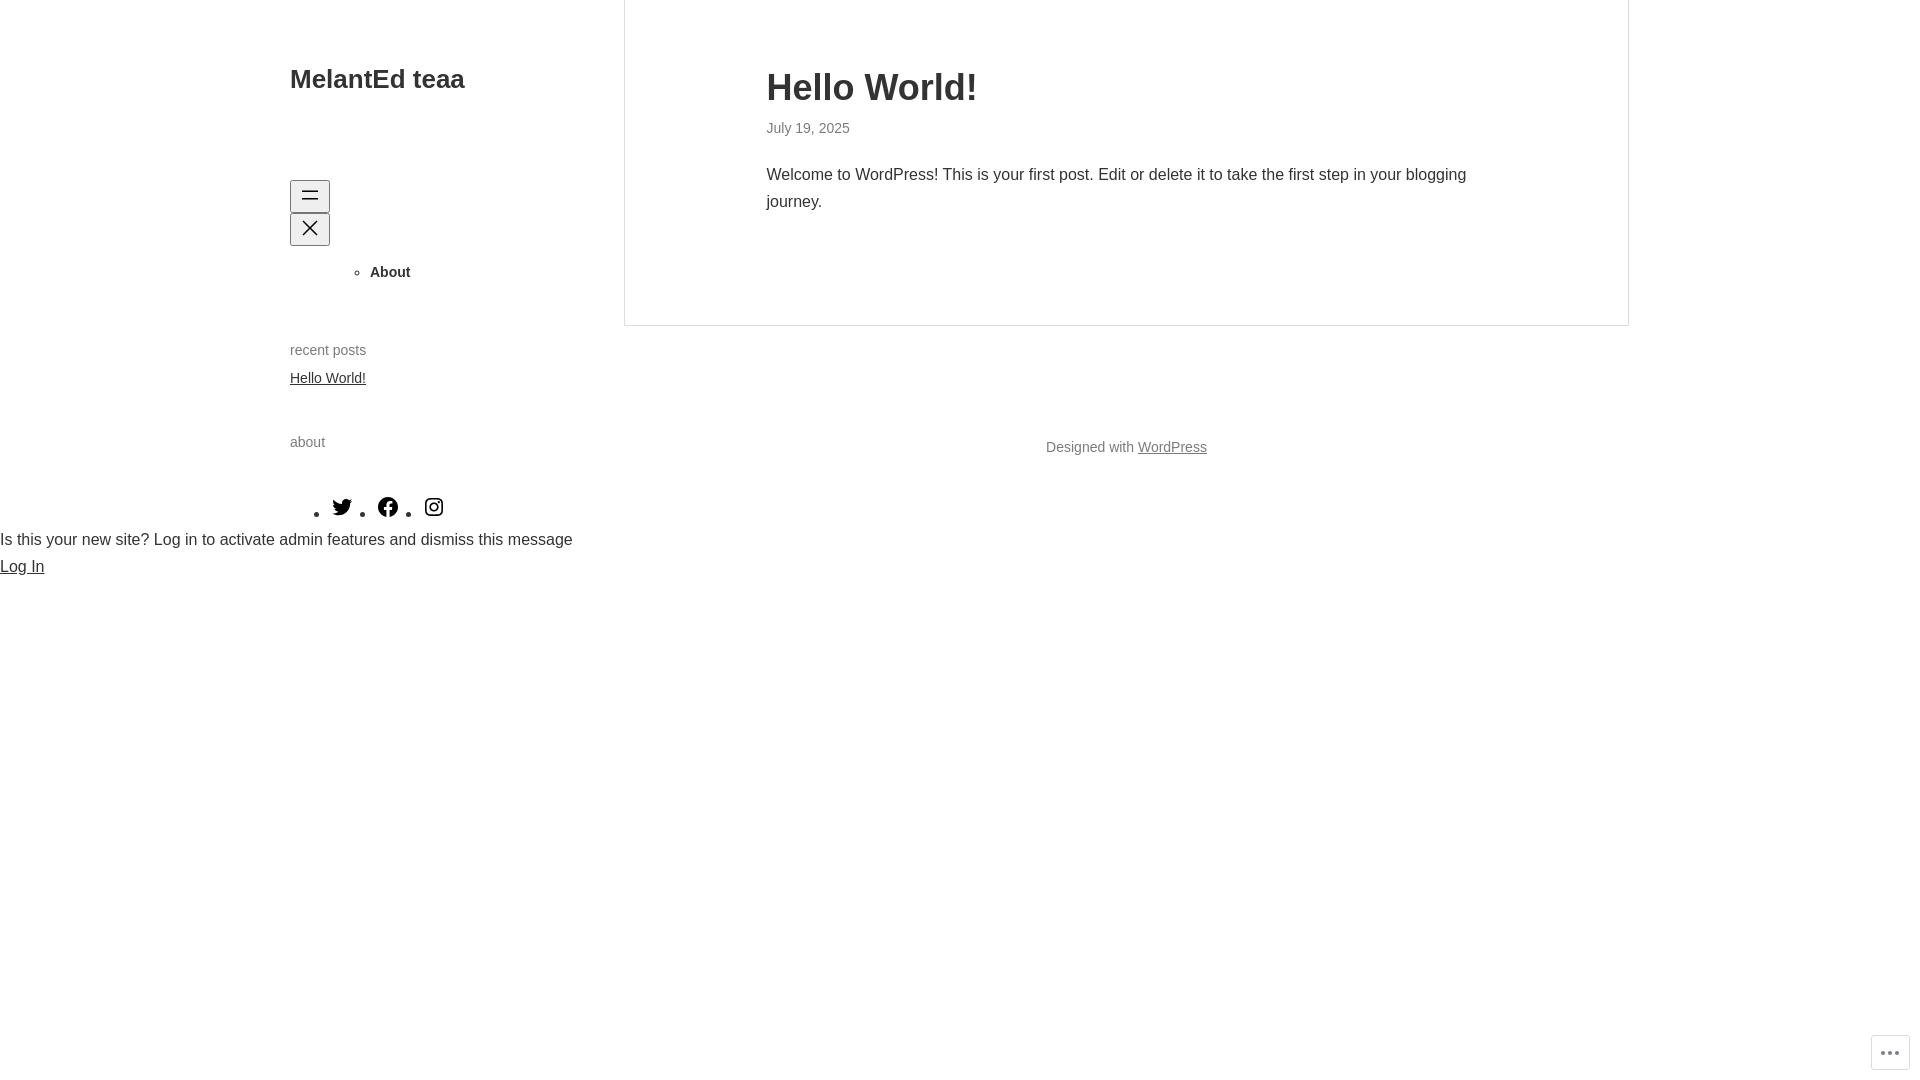The width and height of the screenshot is (1920, 1080).
Task: Click the 'about' sidebar heading
Action: (308, 442)
